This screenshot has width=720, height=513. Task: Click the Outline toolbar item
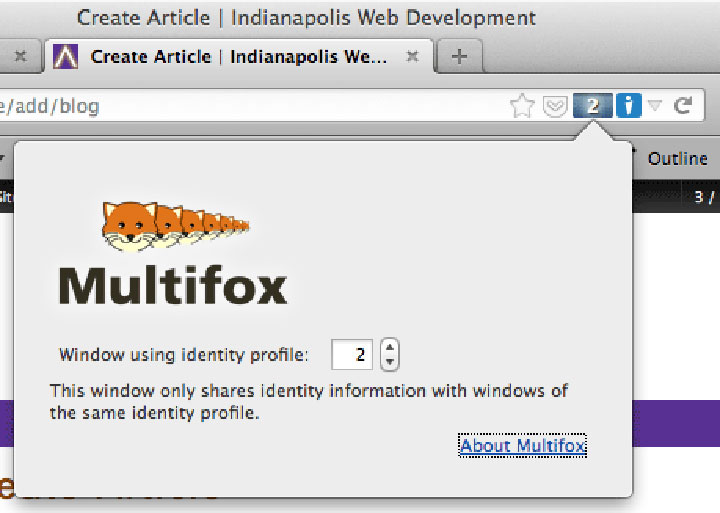677,159
